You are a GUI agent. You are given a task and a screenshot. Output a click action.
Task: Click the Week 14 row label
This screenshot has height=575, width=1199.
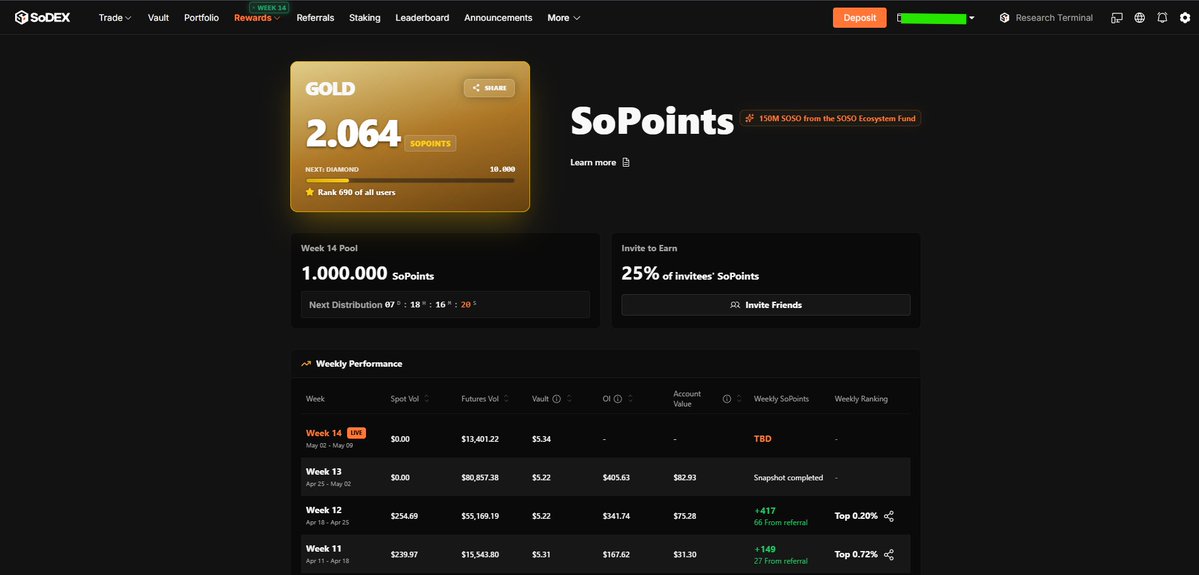point(323,433)
